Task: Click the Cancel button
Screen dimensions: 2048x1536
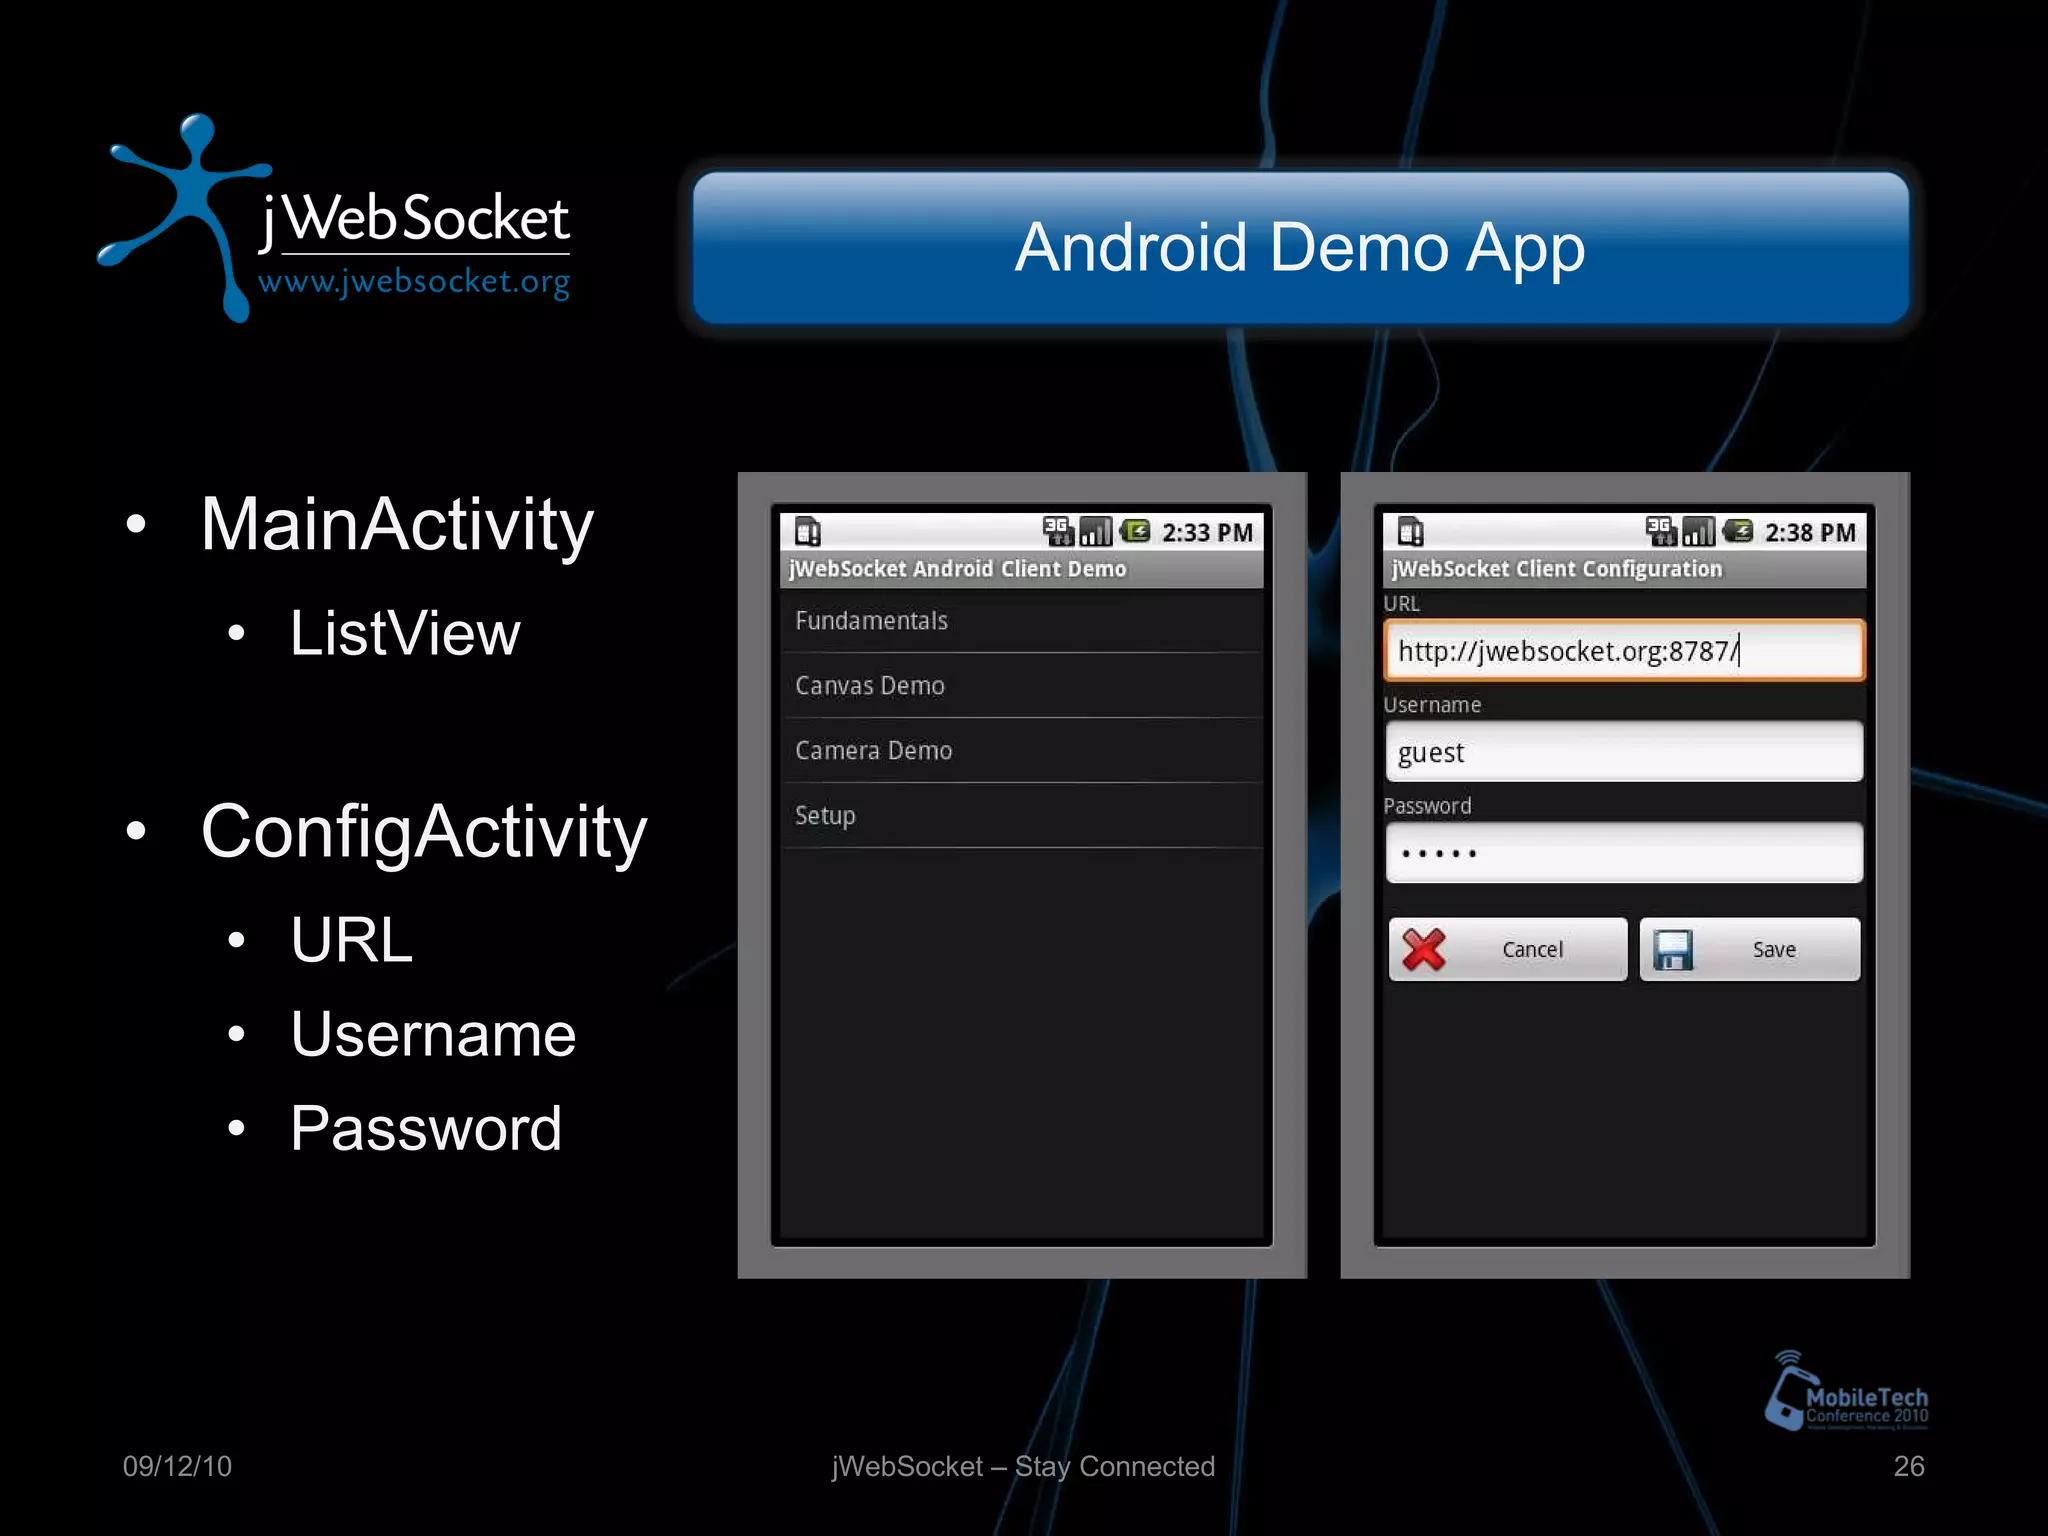Action: [x=1508, y=949]
